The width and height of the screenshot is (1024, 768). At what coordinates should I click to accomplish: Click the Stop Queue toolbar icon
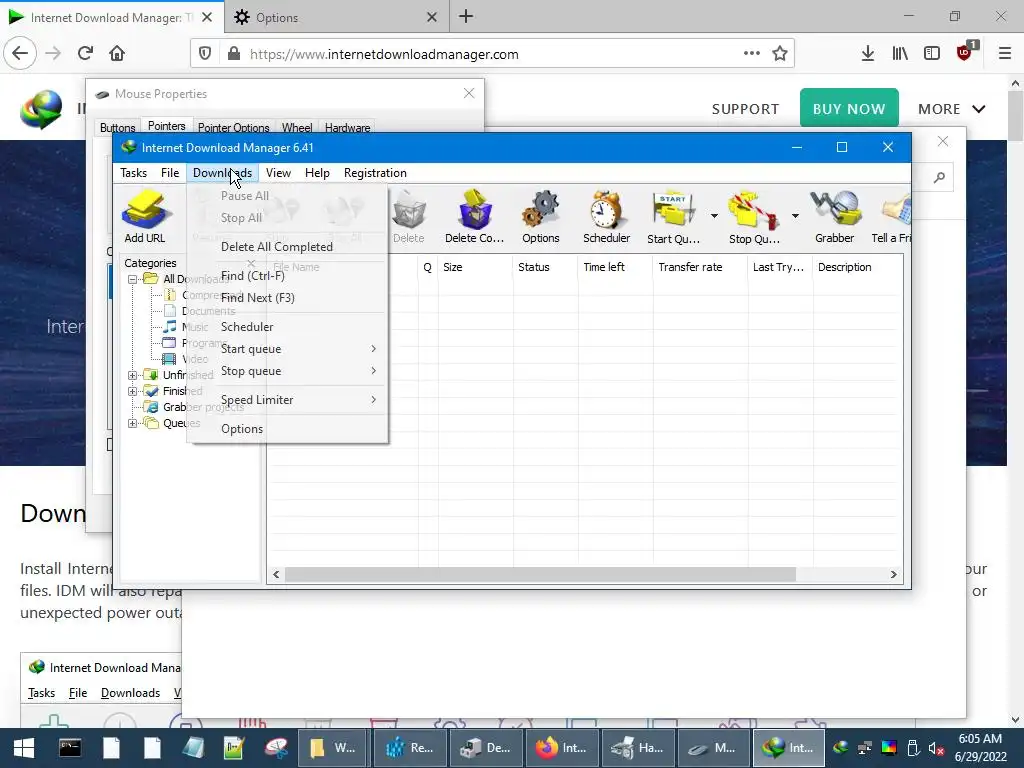[x=754, y=217]
